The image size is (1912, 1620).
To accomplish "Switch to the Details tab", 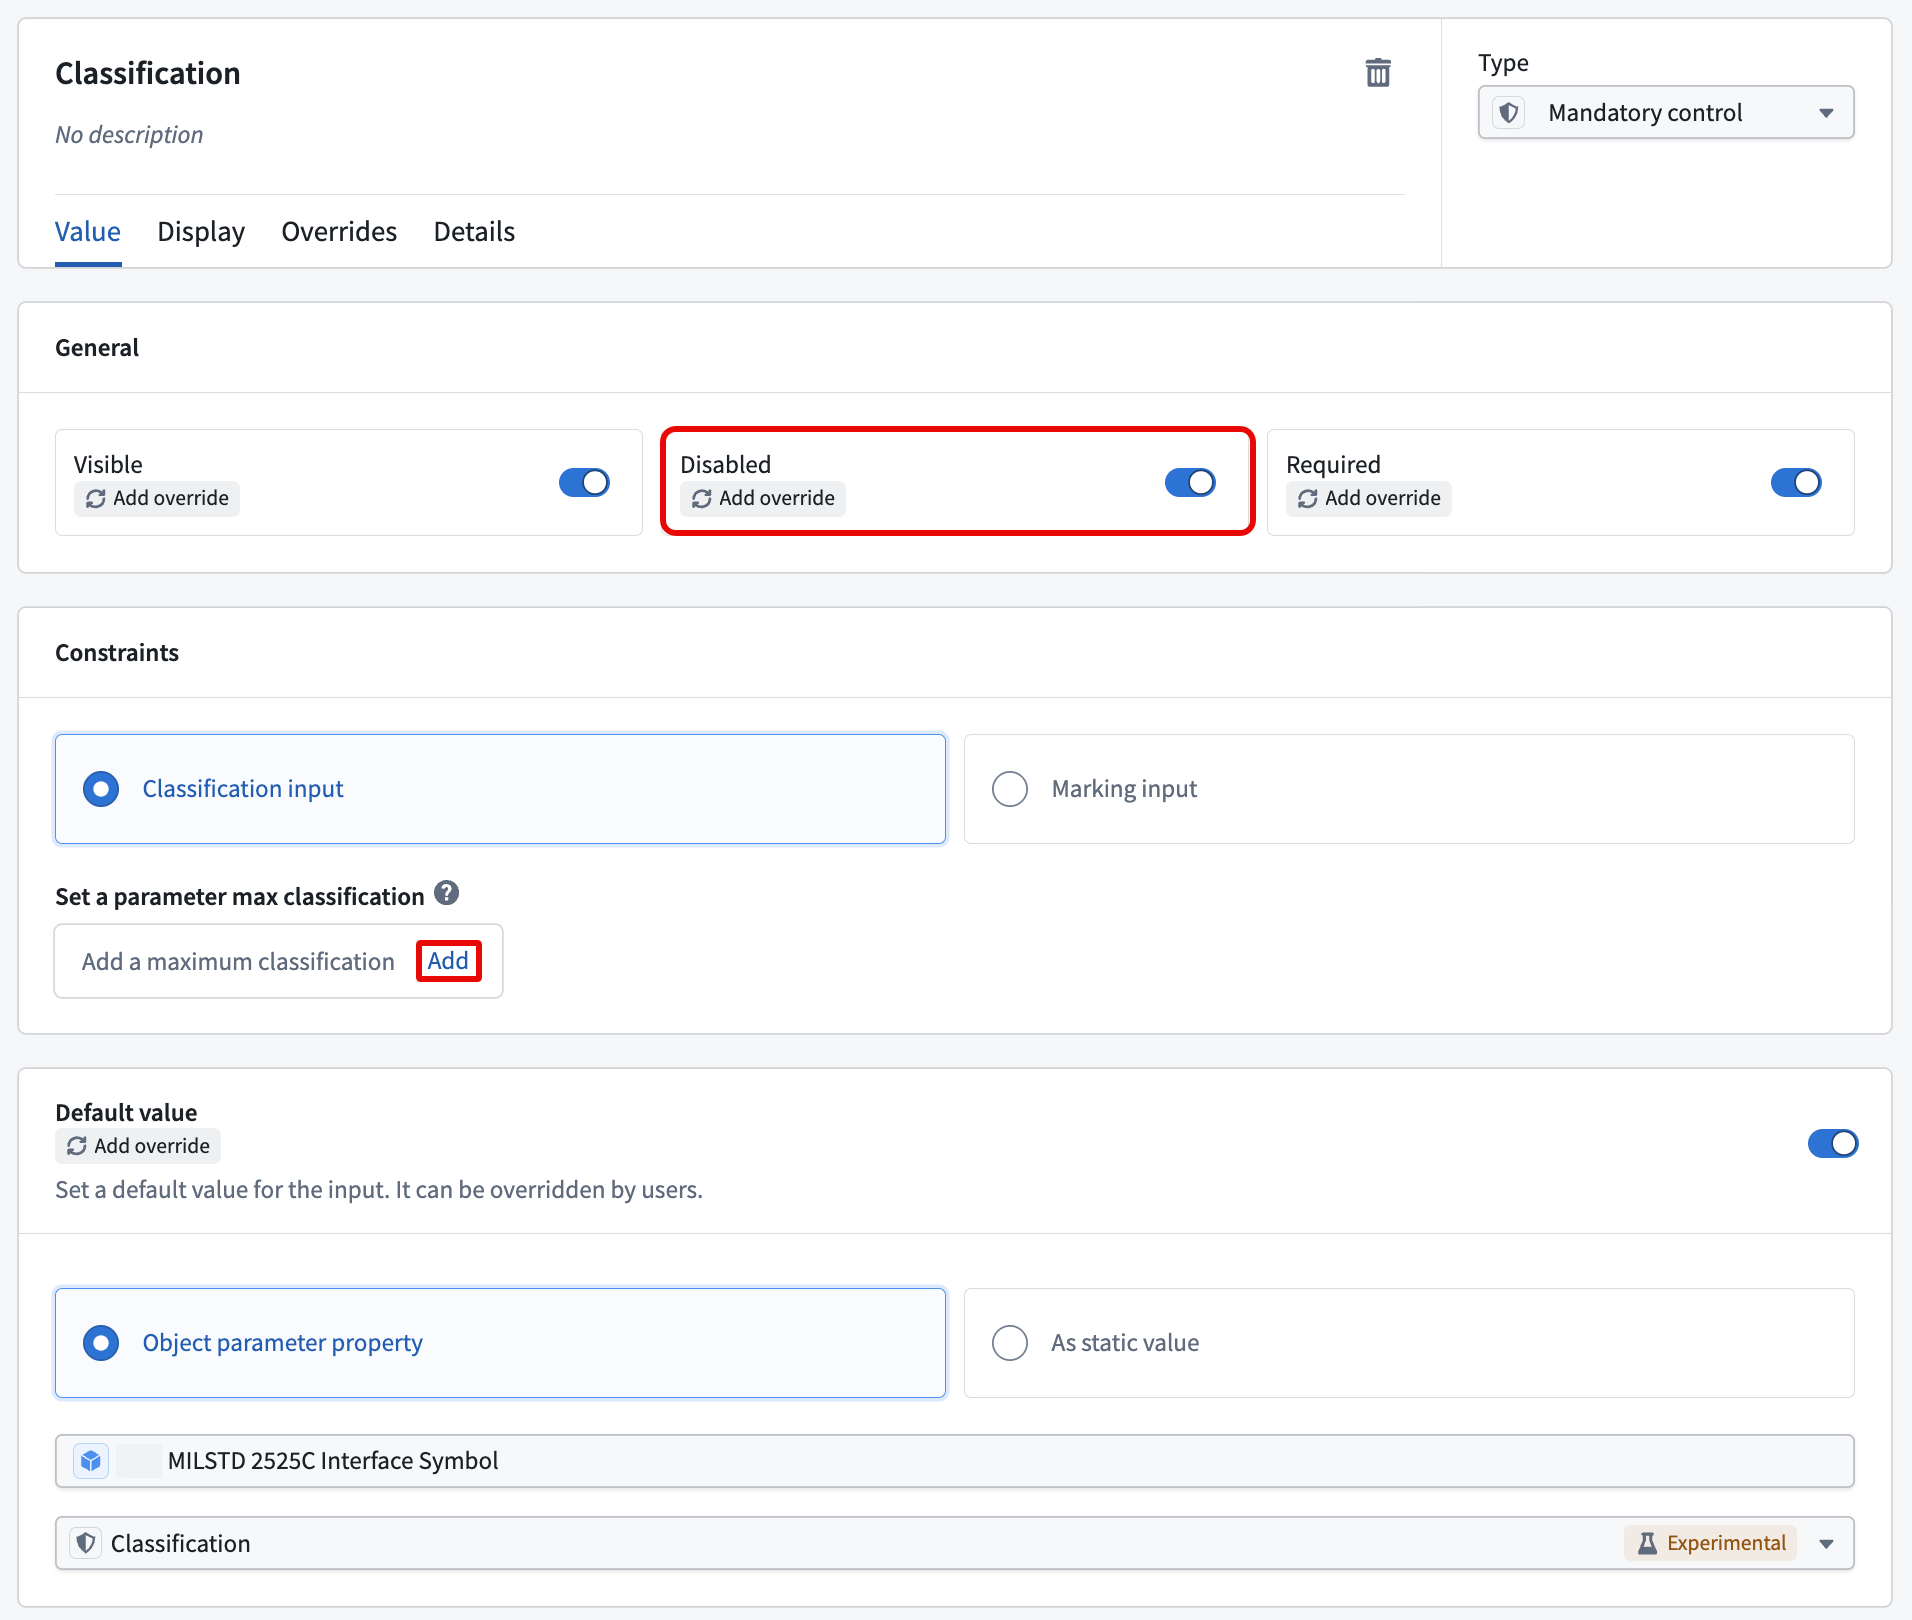I will [x=474, y=232].
